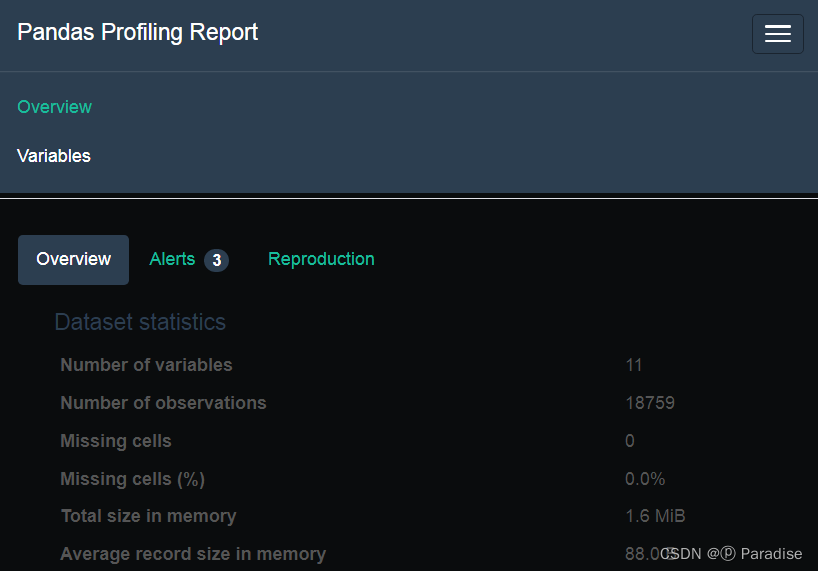Select the Number of variables label
Image resolution: width=818 pixels, height=571 pixels.
147,365
